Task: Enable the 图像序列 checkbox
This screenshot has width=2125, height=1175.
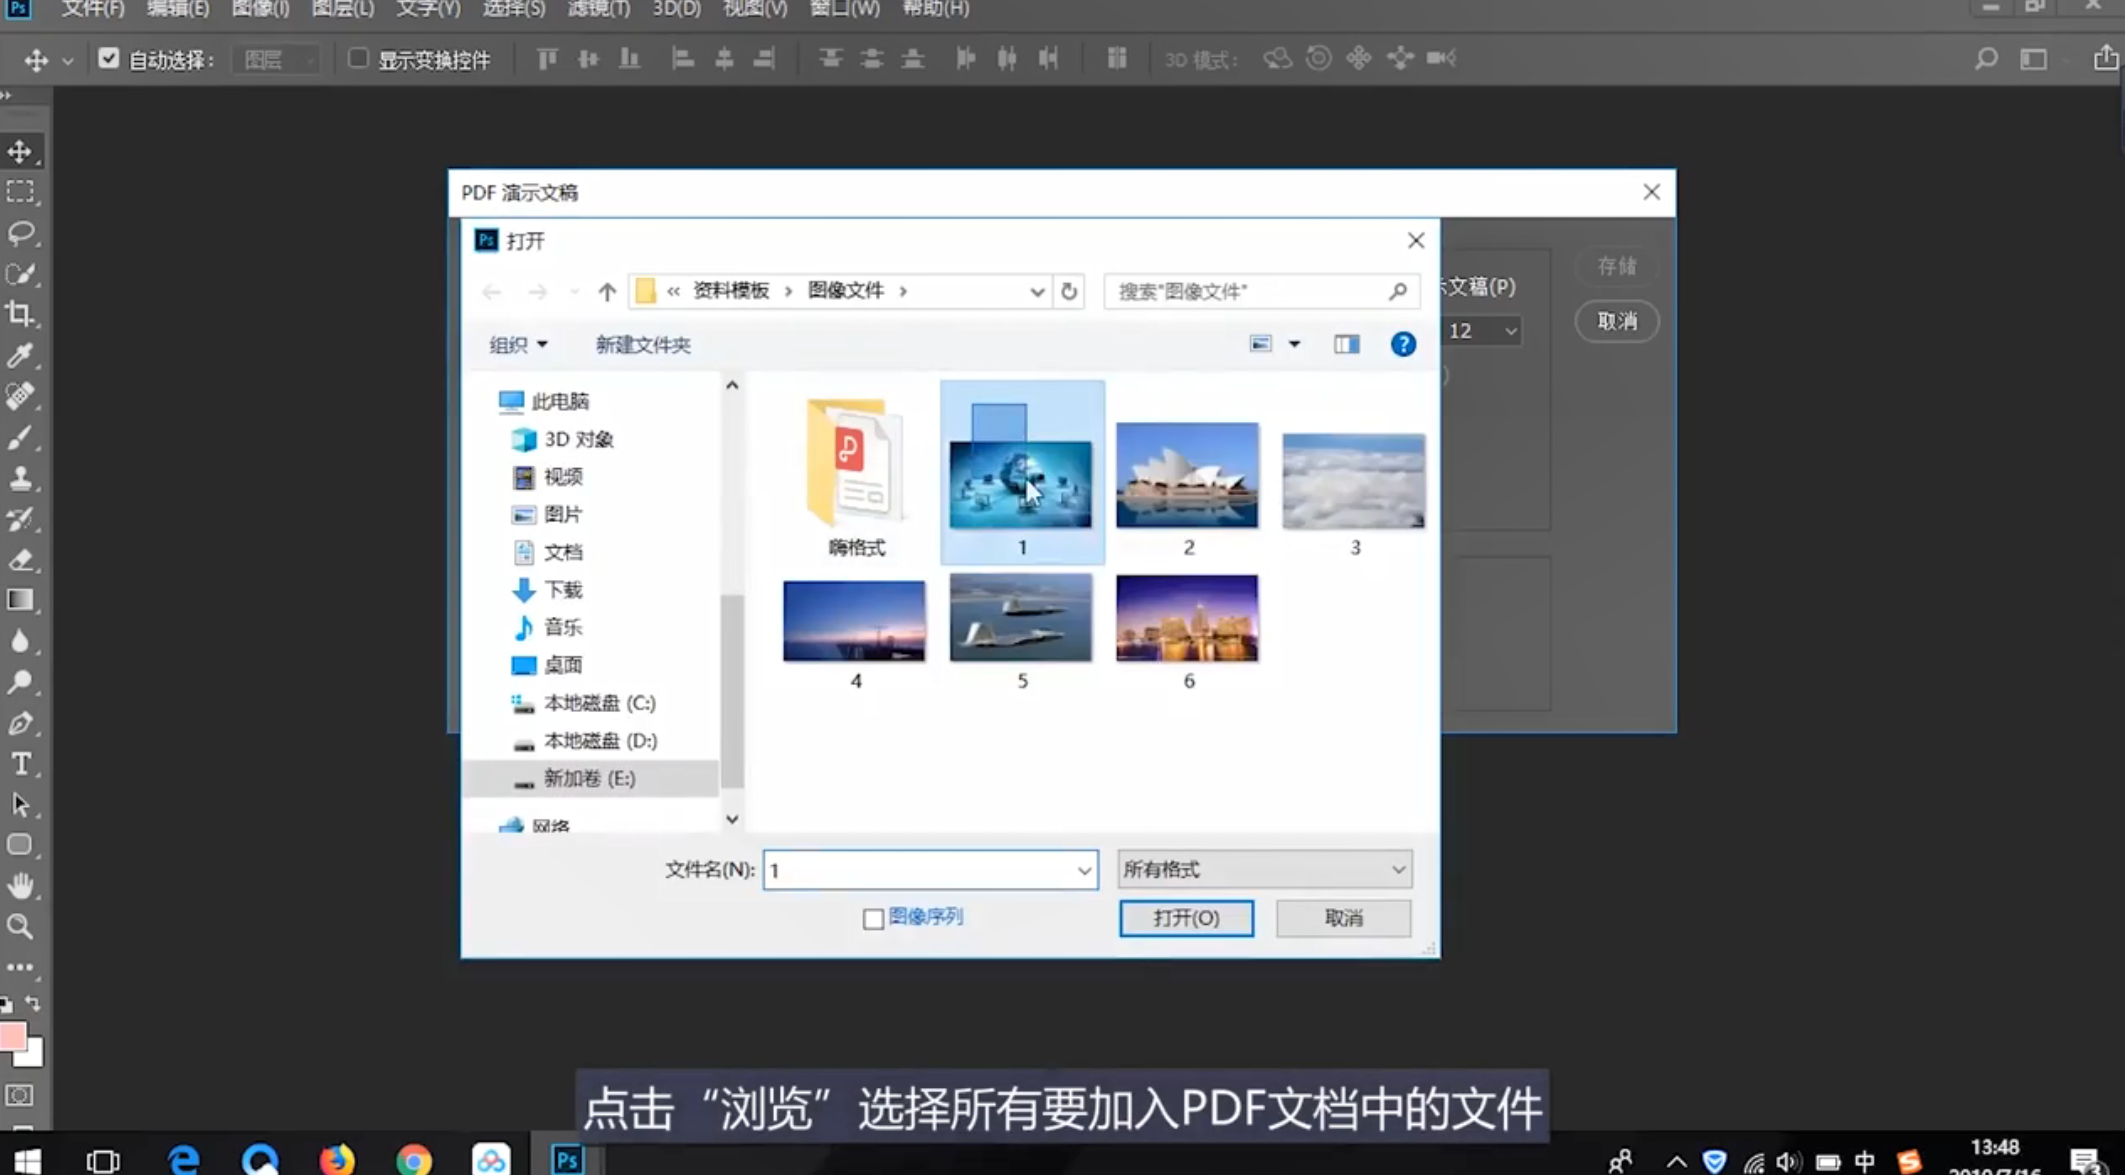Action: coord(873,918)
